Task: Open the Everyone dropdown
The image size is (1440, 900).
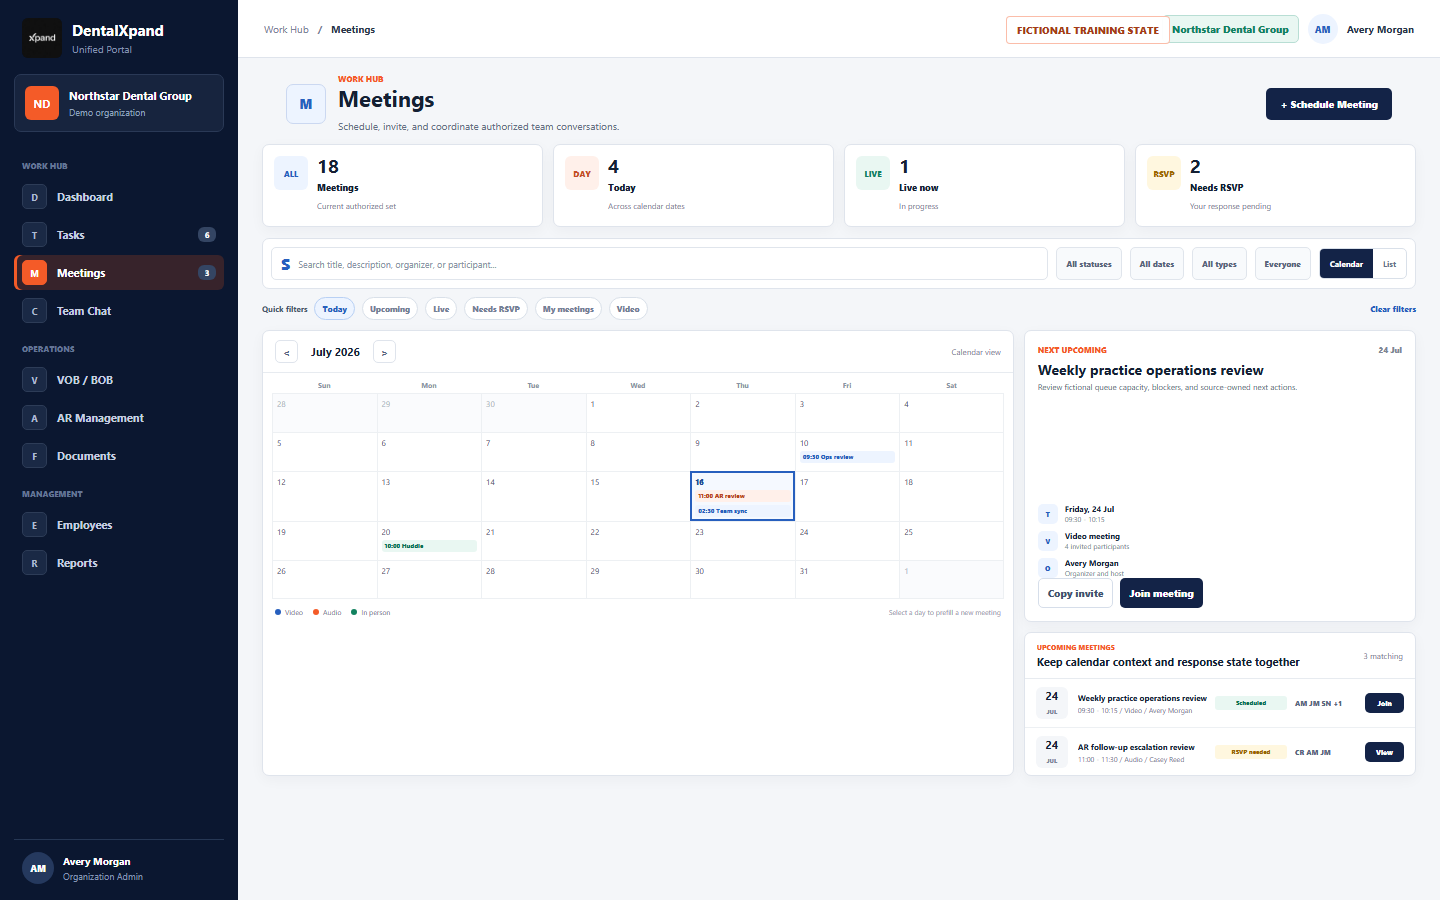Action: pyautogui.click(x=1283, y=264)
